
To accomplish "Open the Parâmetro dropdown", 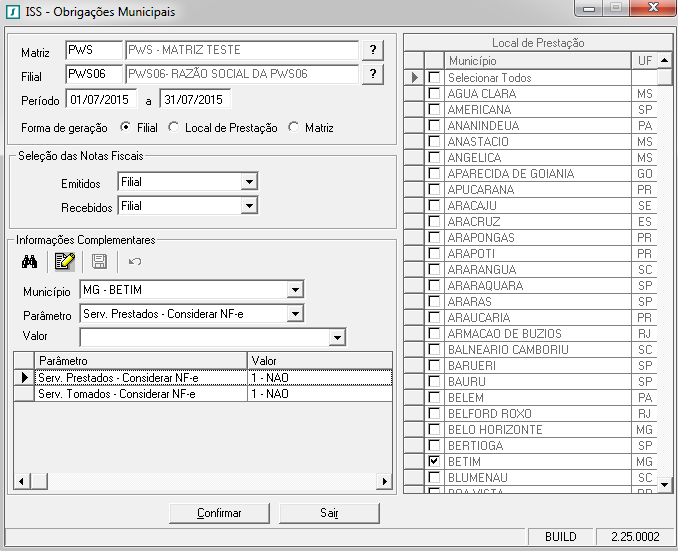I will pos(295,314).
